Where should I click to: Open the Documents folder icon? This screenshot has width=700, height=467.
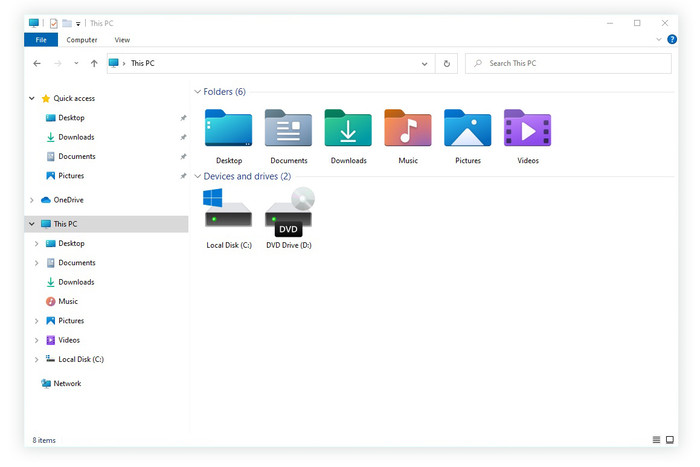click(288, 130)
